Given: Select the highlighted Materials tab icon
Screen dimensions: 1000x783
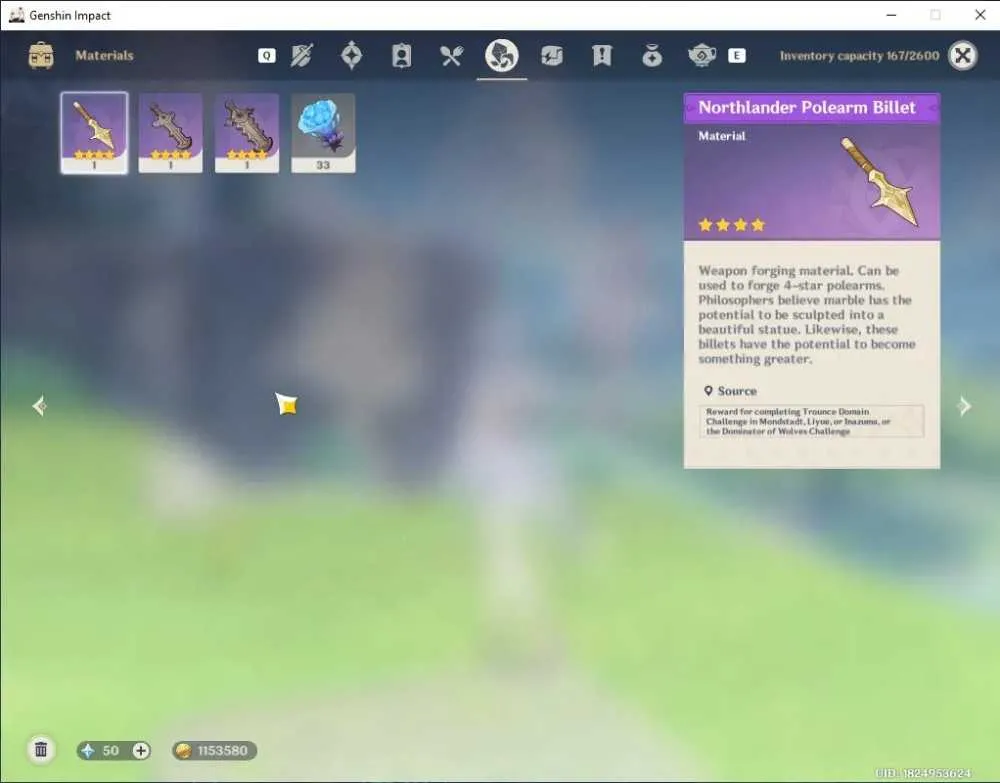Looking at the screenshot, I should click(x=502, y=55).
